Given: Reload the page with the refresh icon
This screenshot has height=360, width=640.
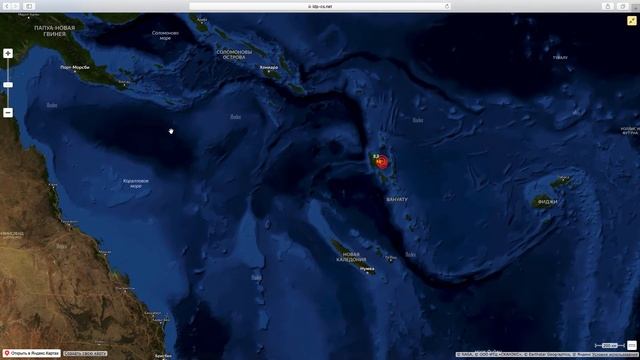Looking at the screenshot, I should (x=447, y=6).
